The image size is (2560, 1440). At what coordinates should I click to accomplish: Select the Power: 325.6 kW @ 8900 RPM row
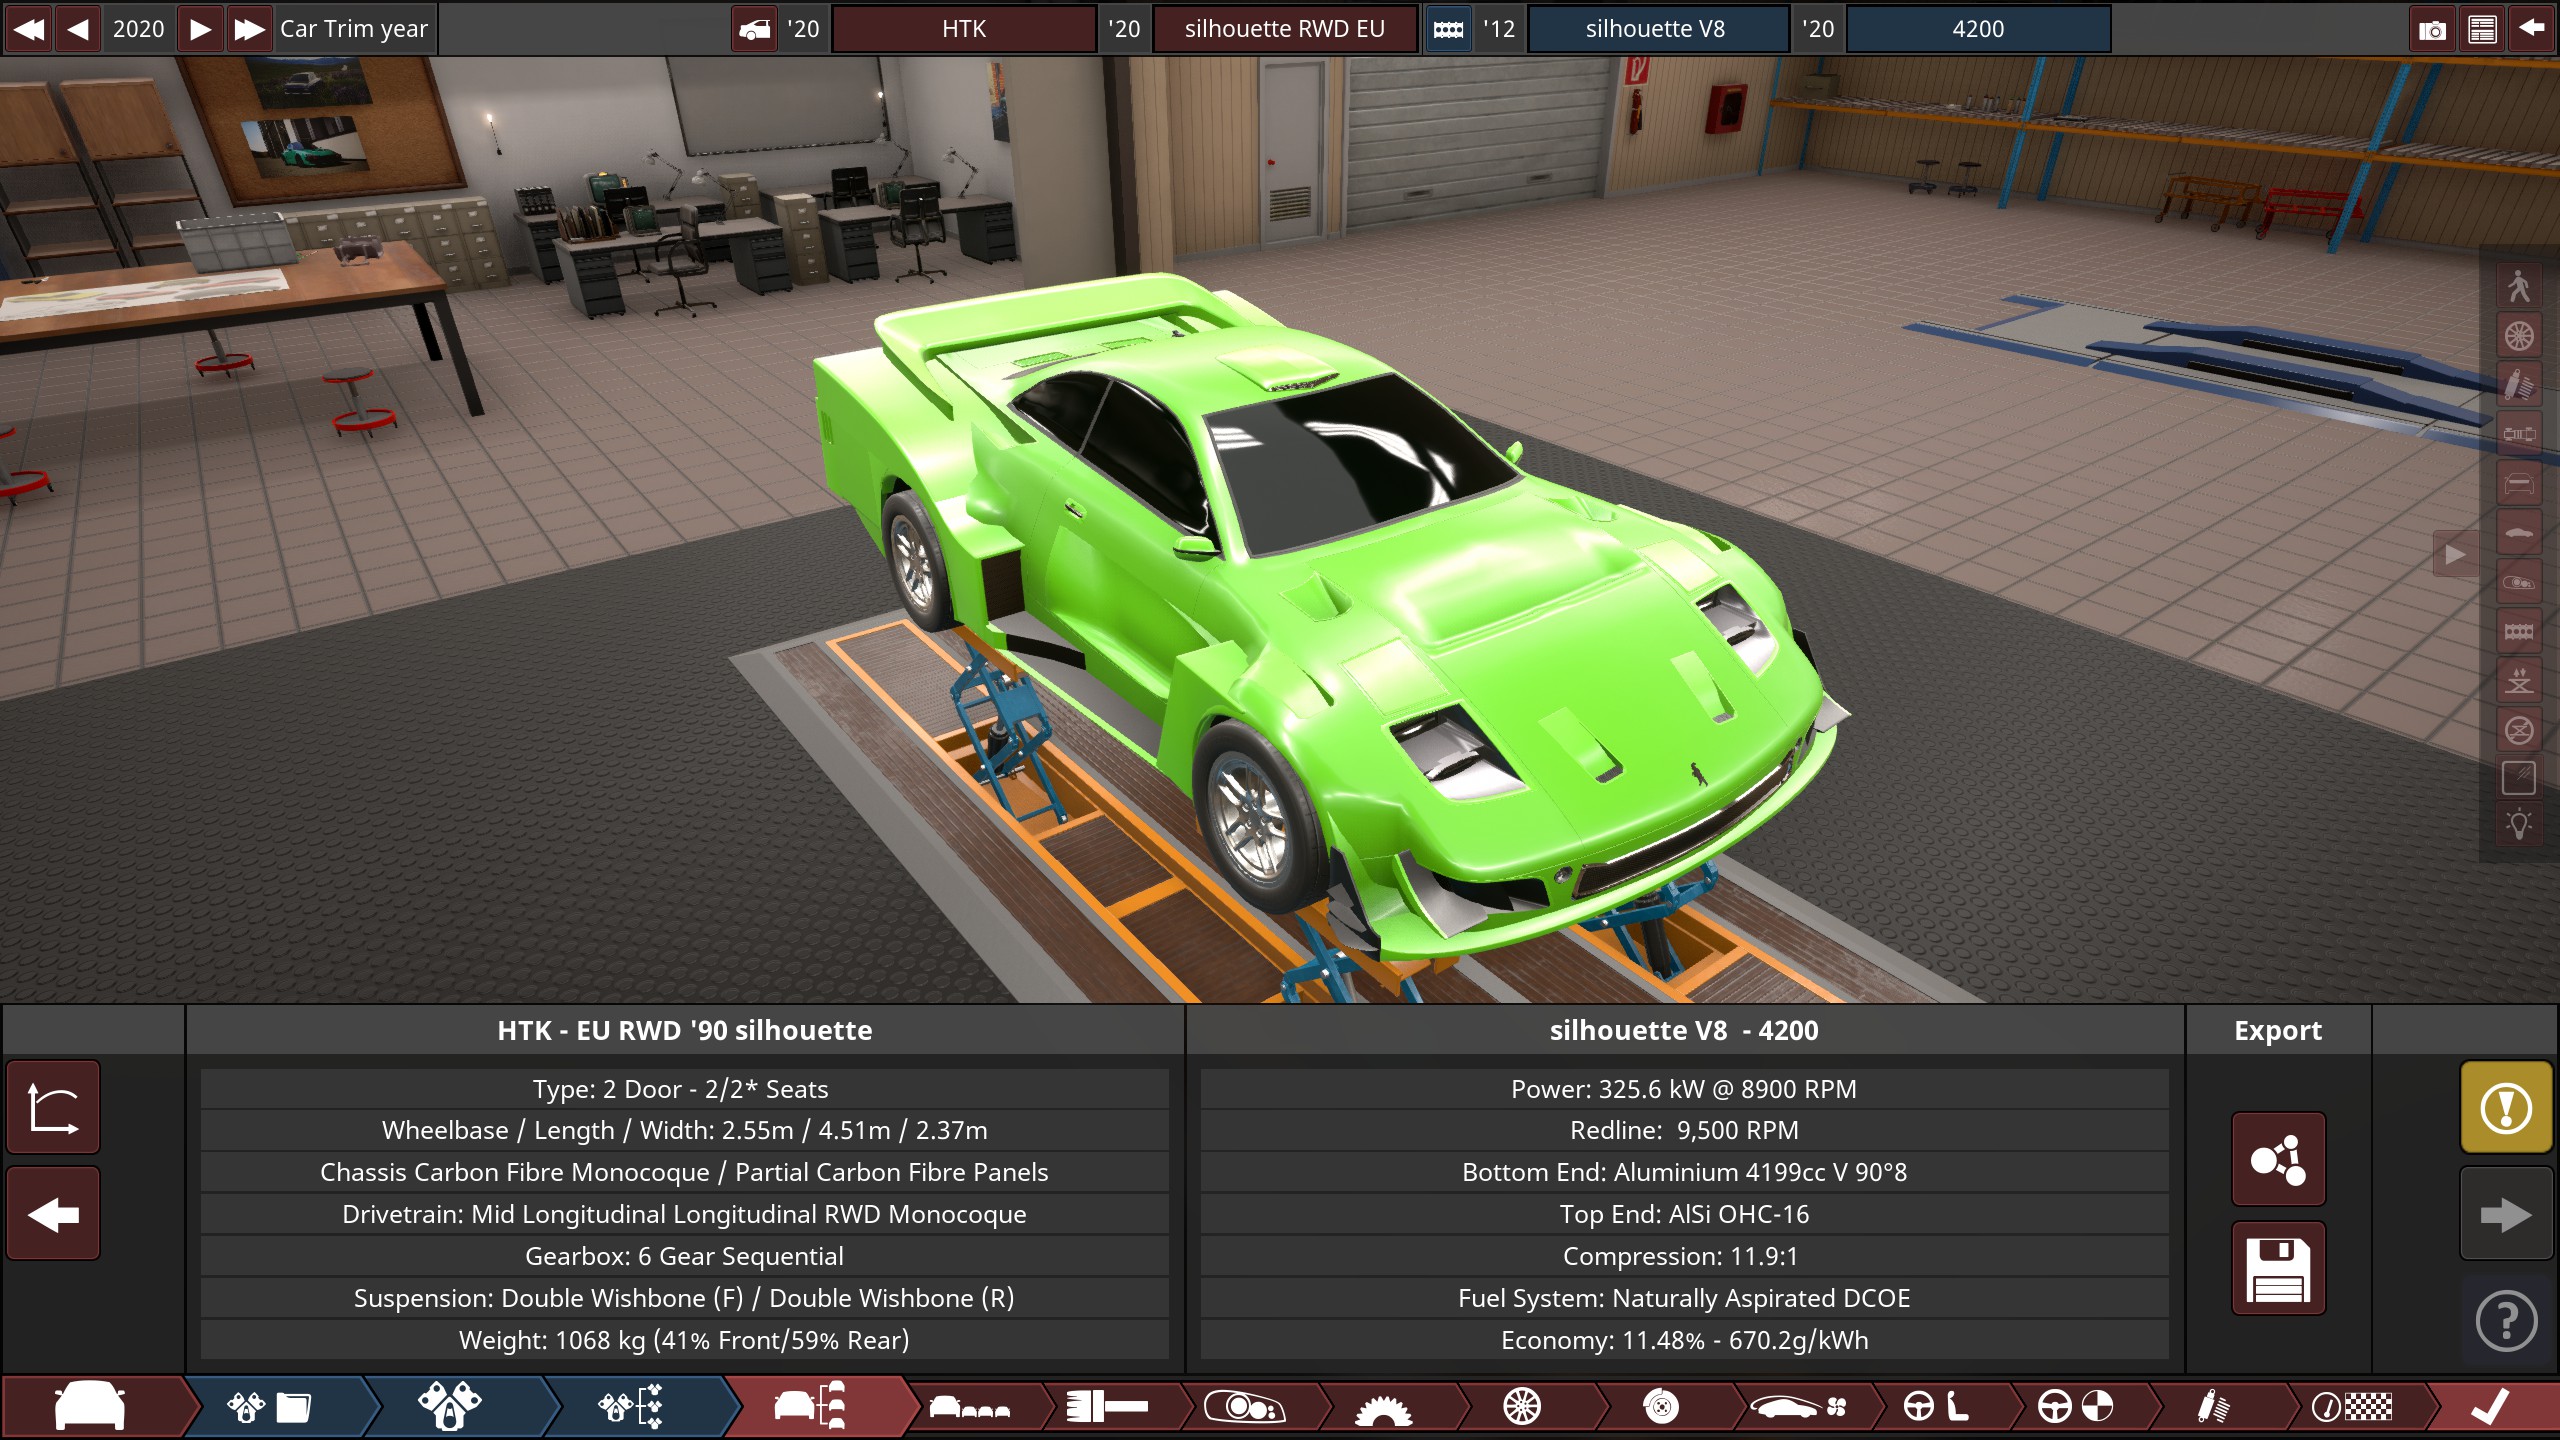(x=1684, y=1089)
